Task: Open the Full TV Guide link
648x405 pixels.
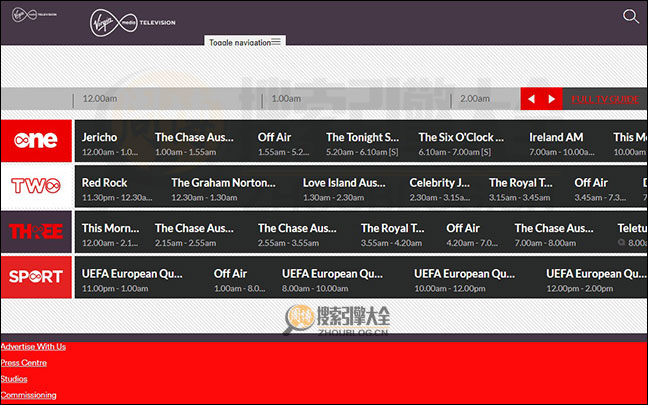Action: point(605,99)
